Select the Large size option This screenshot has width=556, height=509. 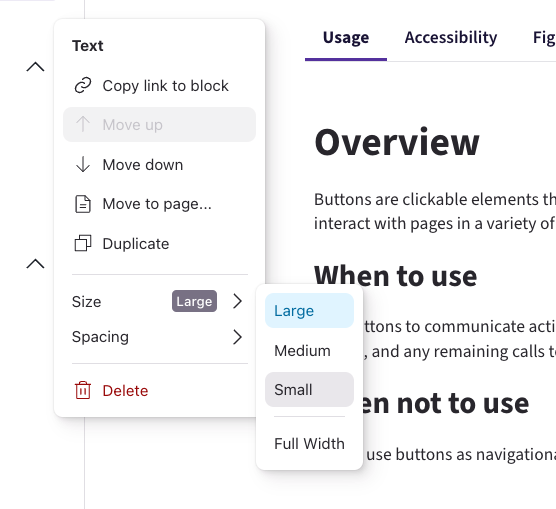tap(309, 311)
